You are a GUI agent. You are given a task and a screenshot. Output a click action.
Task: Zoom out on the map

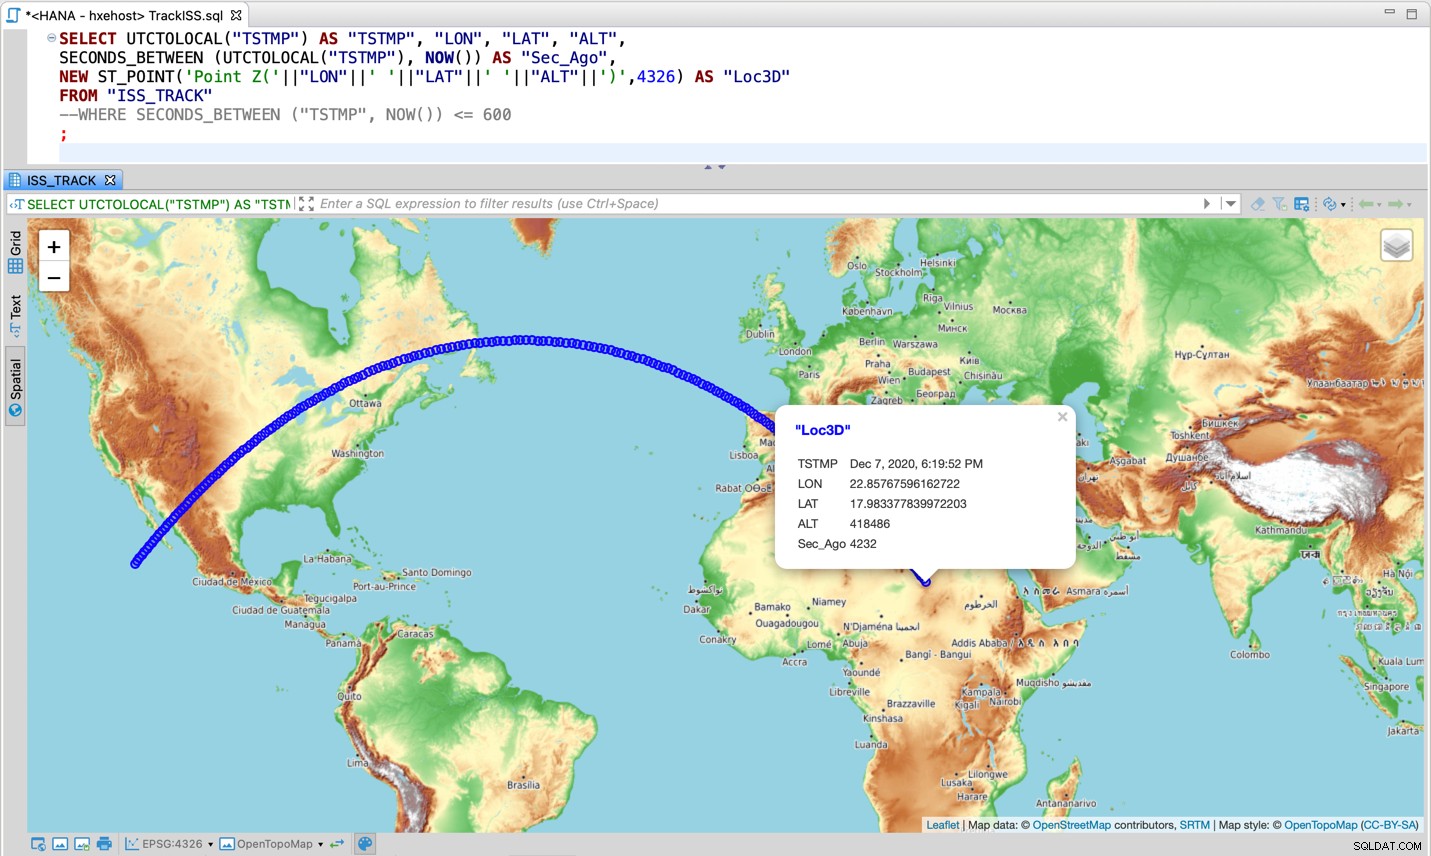coord(54,277)
